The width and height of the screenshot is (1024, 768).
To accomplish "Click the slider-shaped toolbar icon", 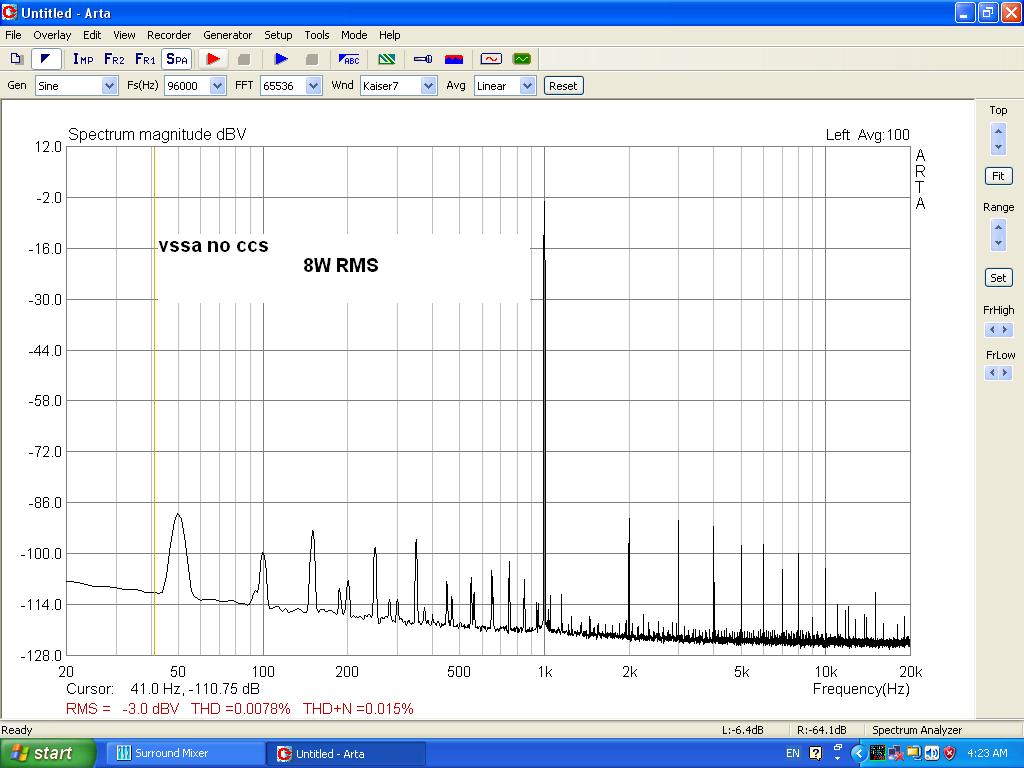I will 423,59.
